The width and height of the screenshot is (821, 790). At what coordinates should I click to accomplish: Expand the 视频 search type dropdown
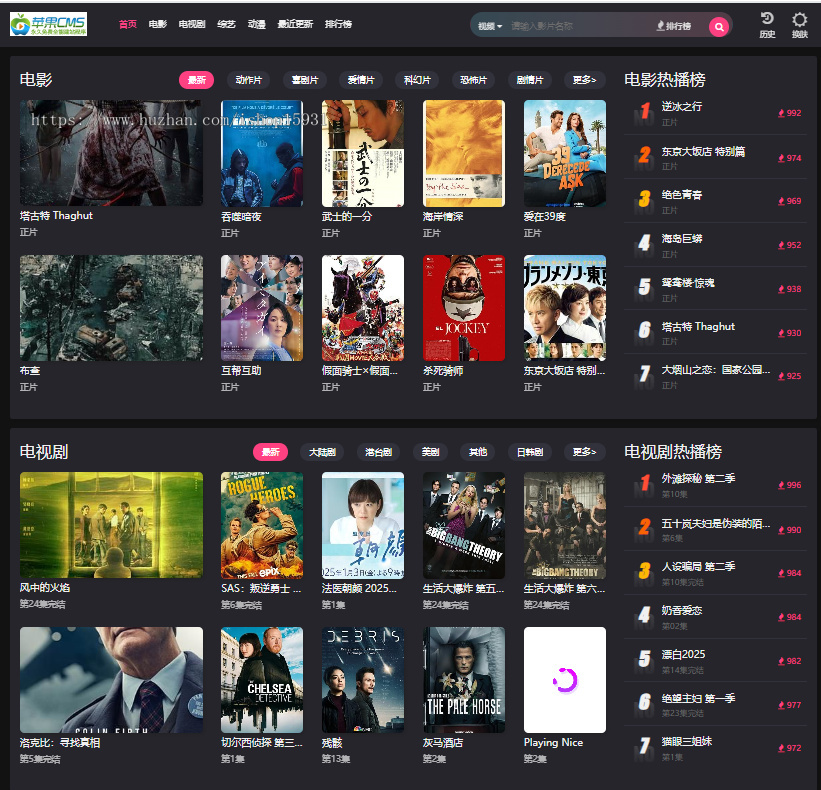click(x=490, y=26)
